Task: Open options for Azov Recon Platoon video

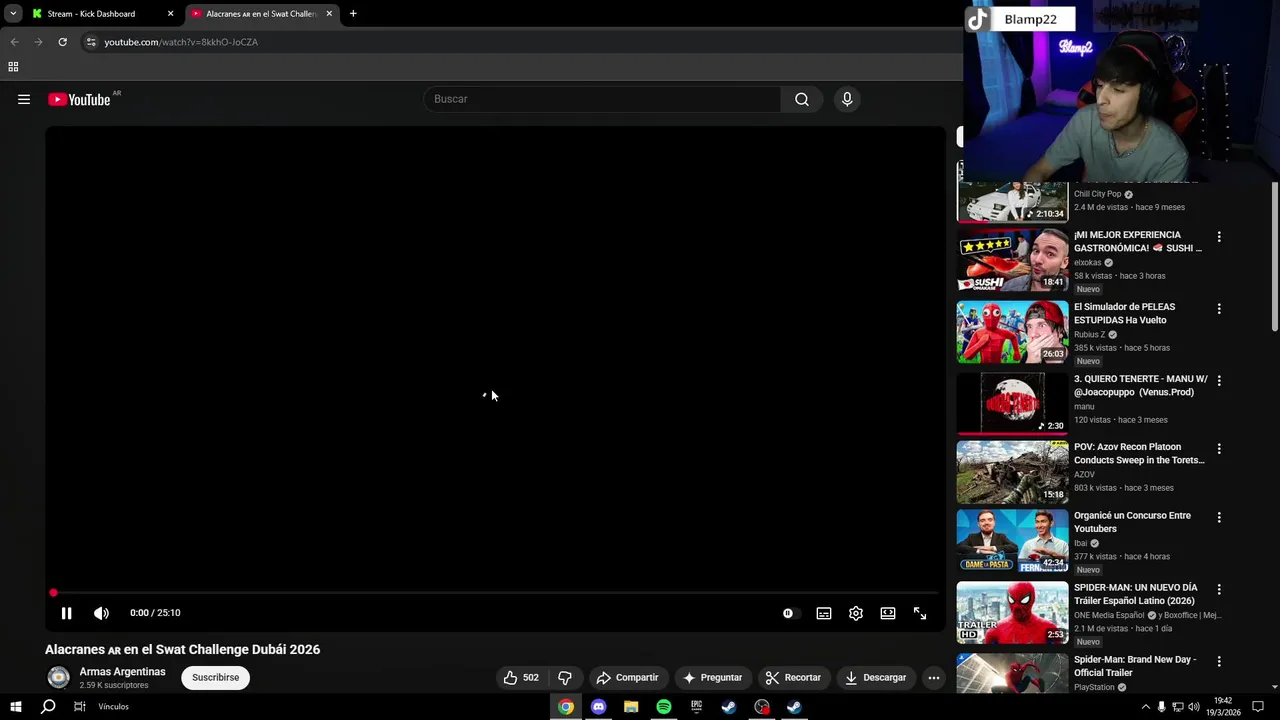Action: pos(1218,449)
